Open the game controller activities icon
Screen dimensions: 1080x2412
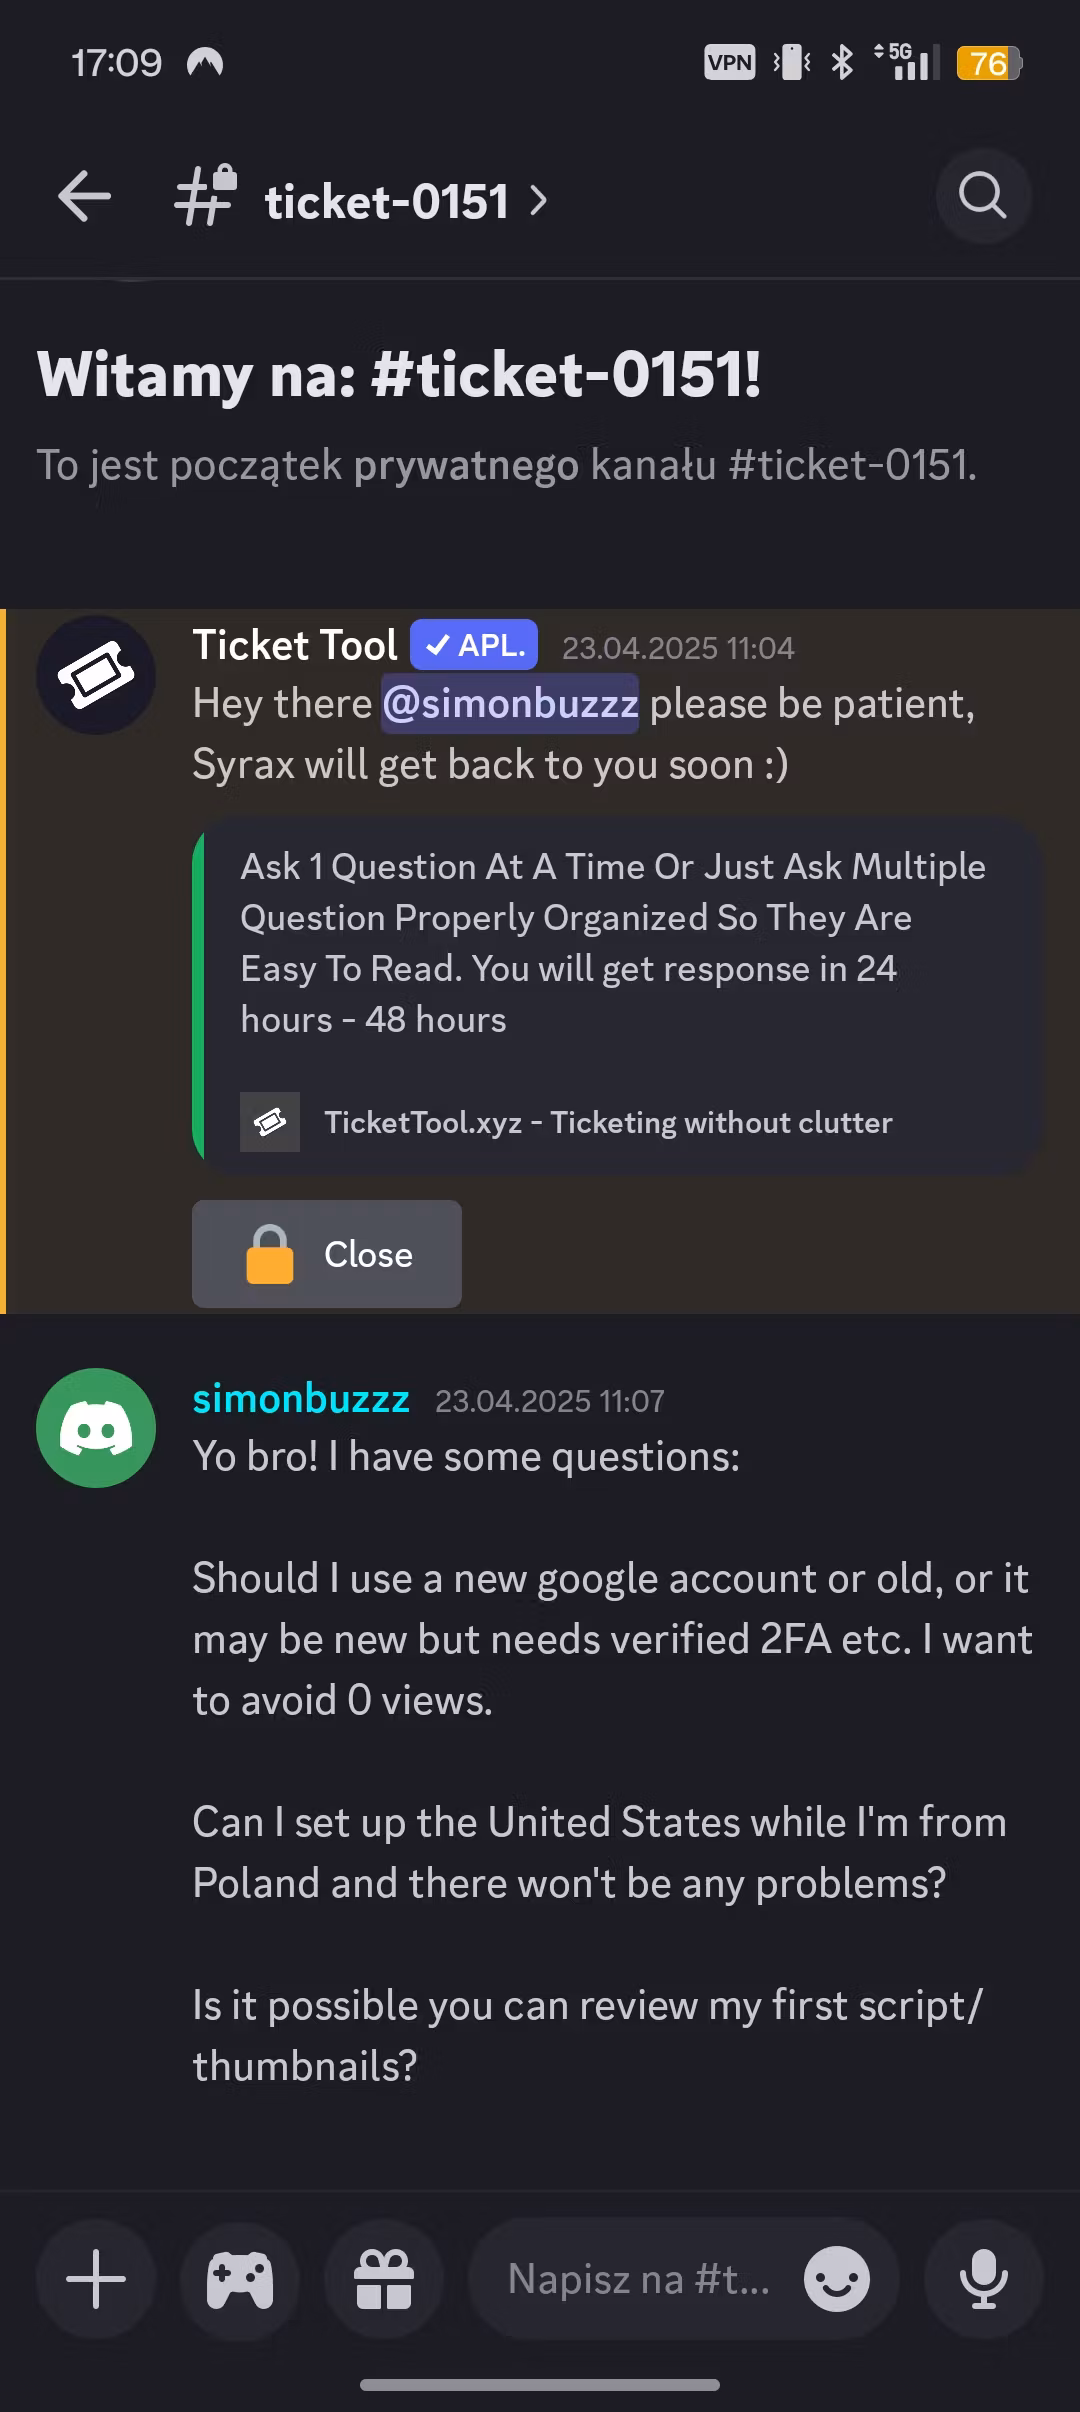pyautogui.click(x=240, y=2279)
